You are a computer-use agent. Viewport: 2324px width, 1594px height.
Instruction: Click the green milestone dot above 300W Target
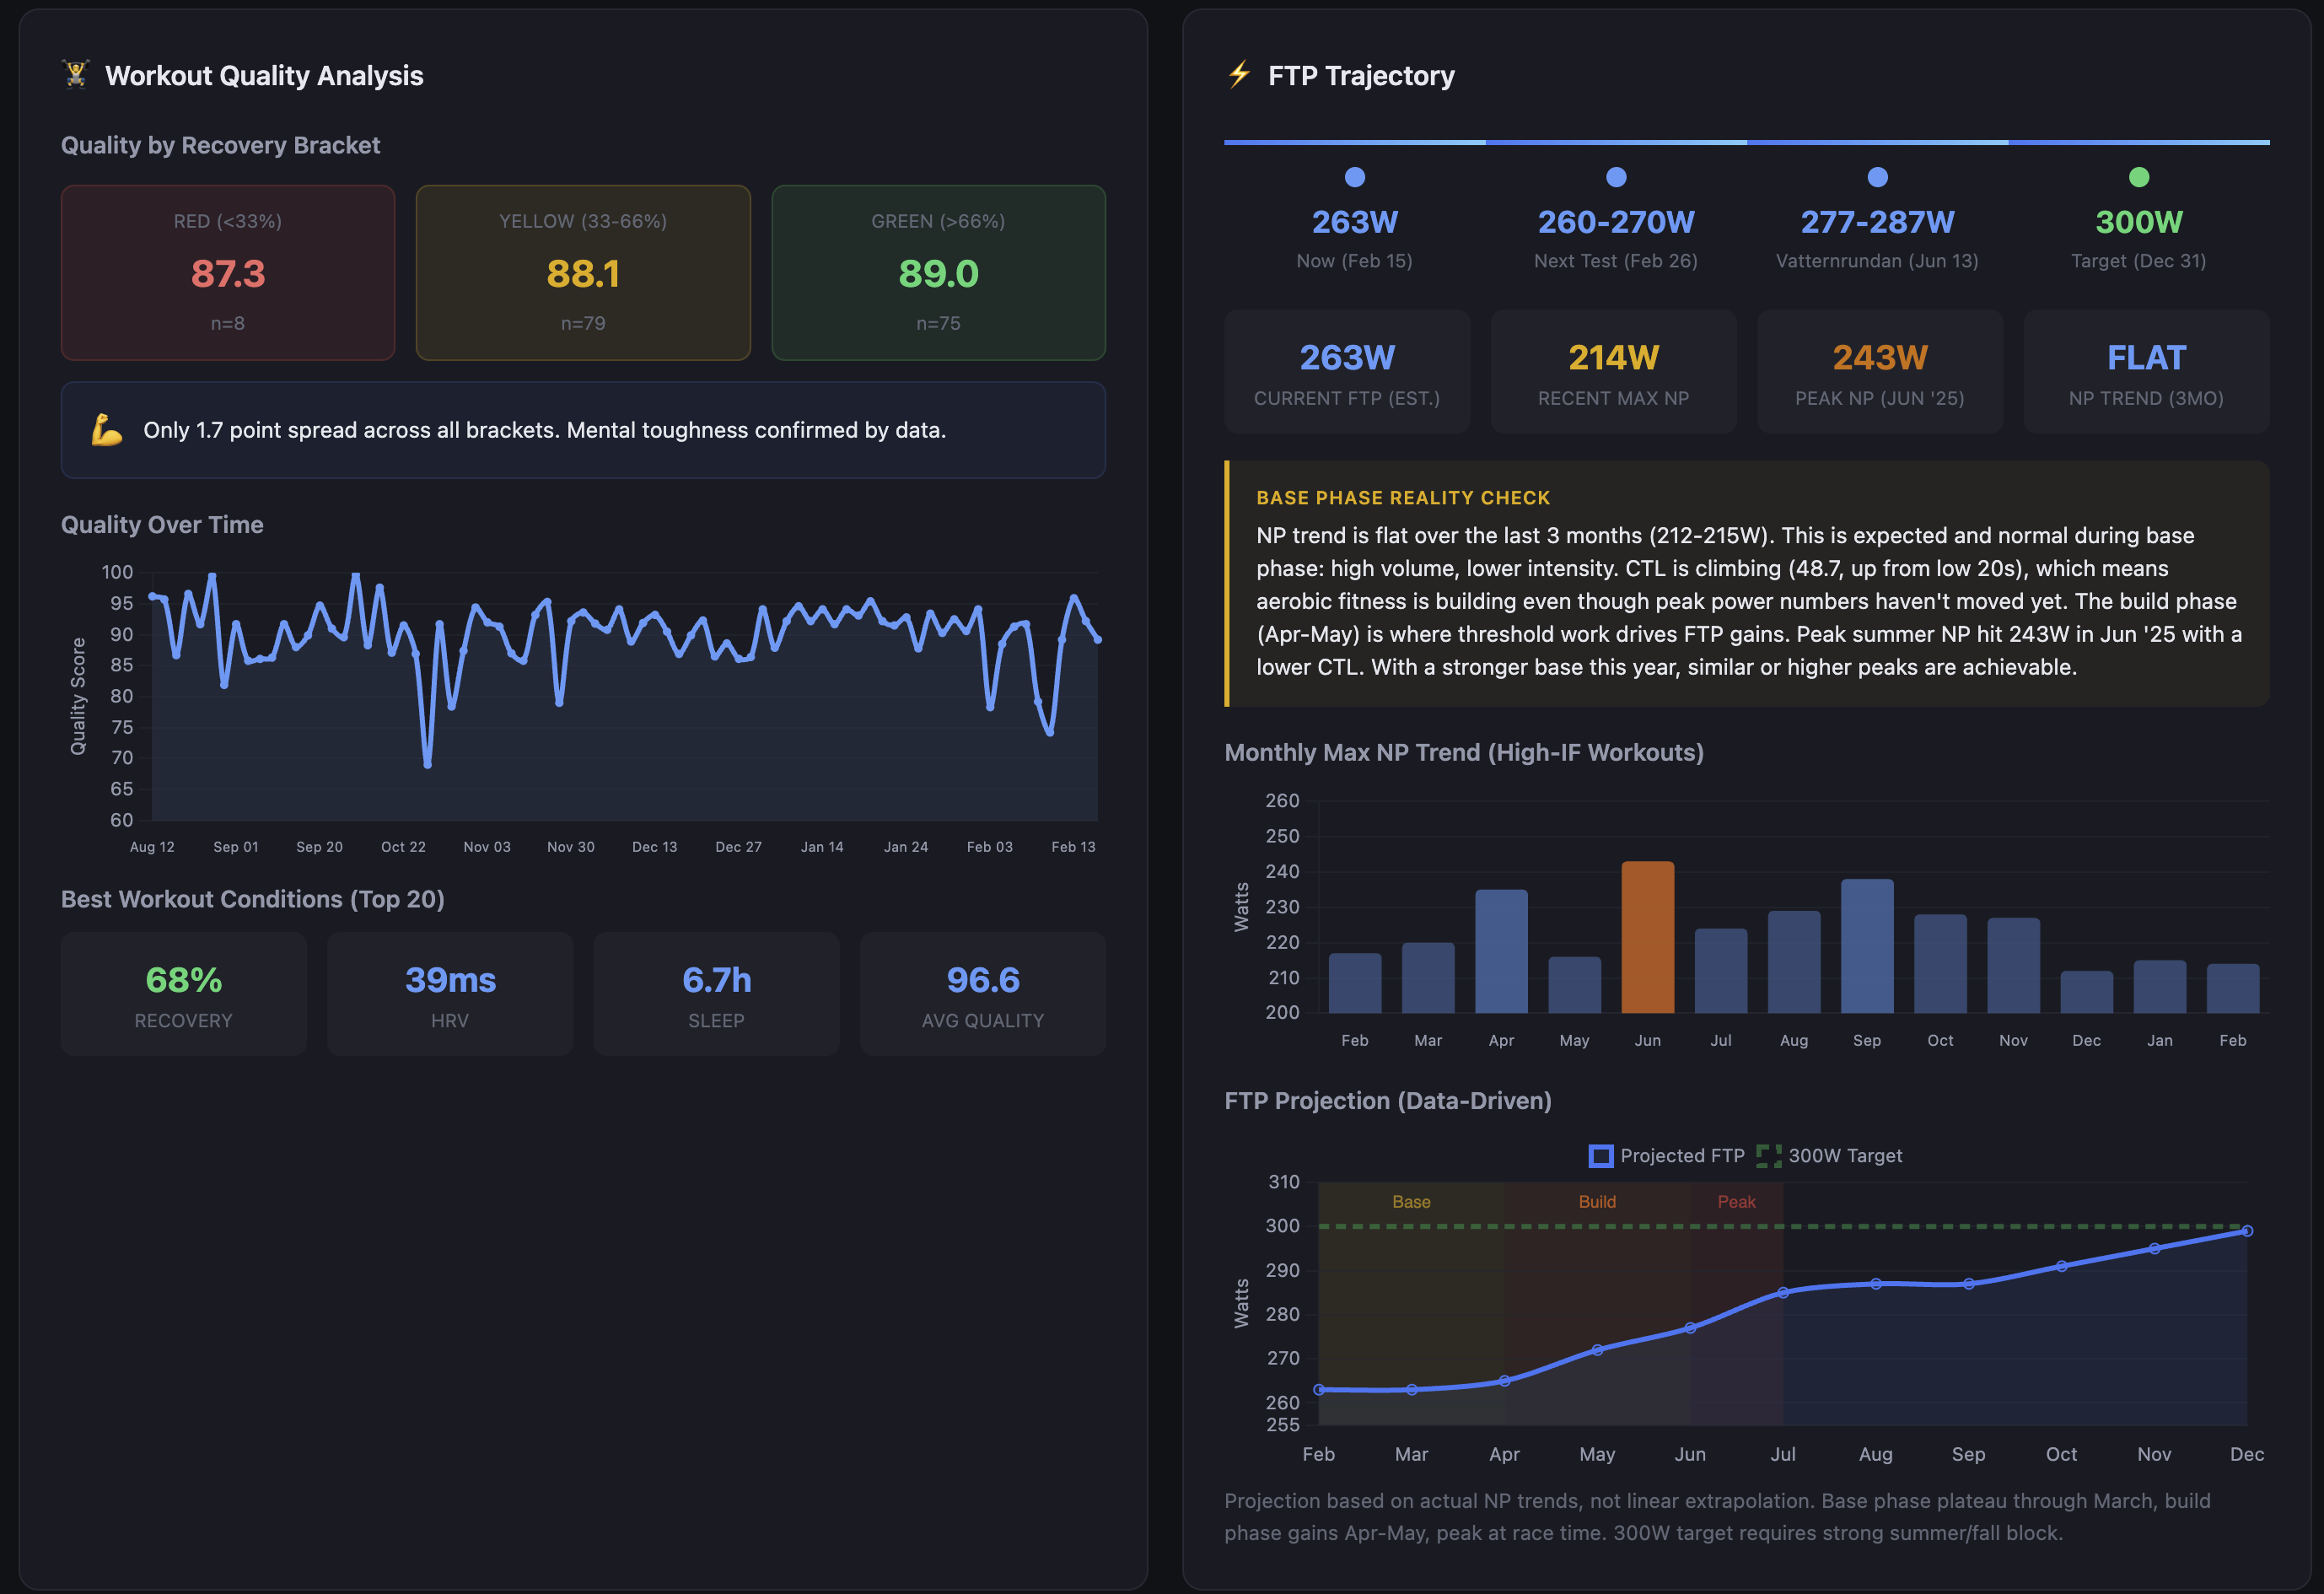pyautogui.click(x=2139, y=176)
